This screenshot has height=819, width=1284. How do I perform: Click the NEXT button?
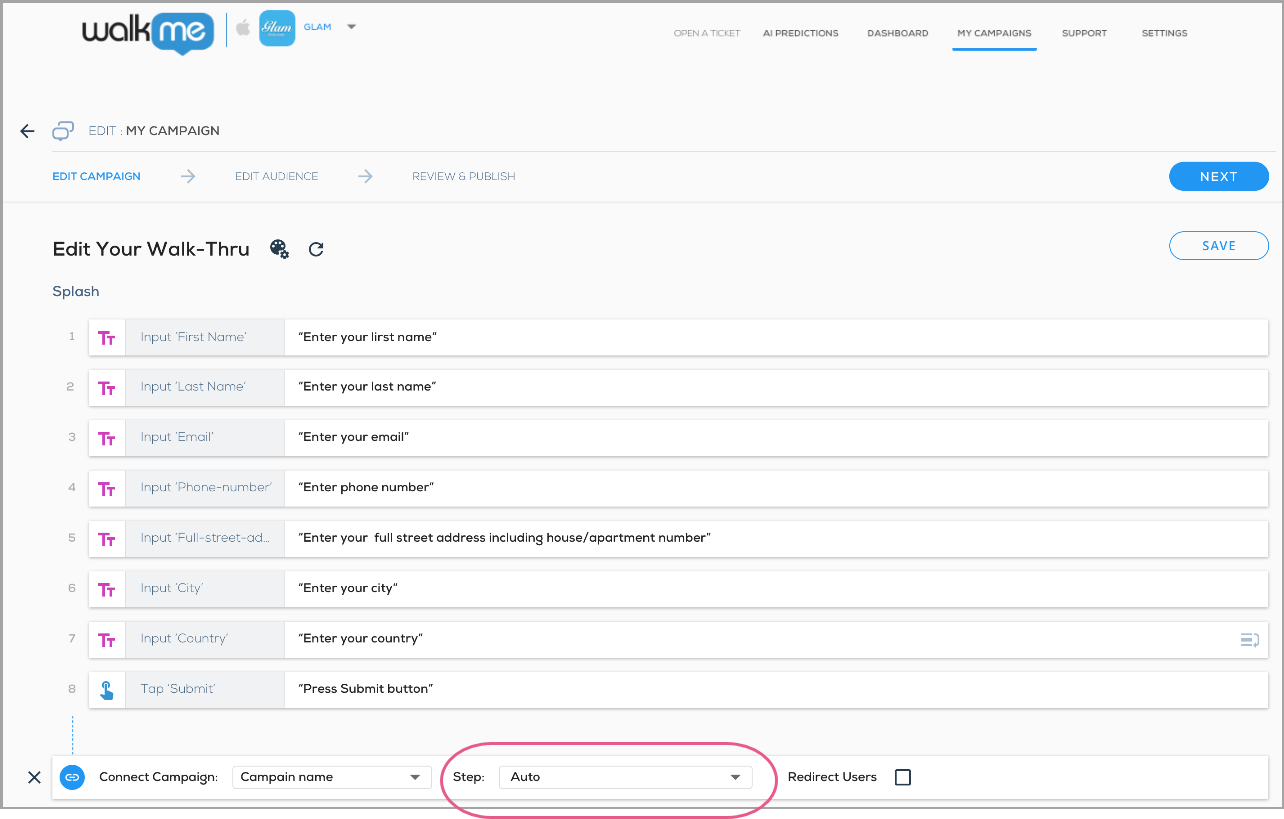(1218, 176)
